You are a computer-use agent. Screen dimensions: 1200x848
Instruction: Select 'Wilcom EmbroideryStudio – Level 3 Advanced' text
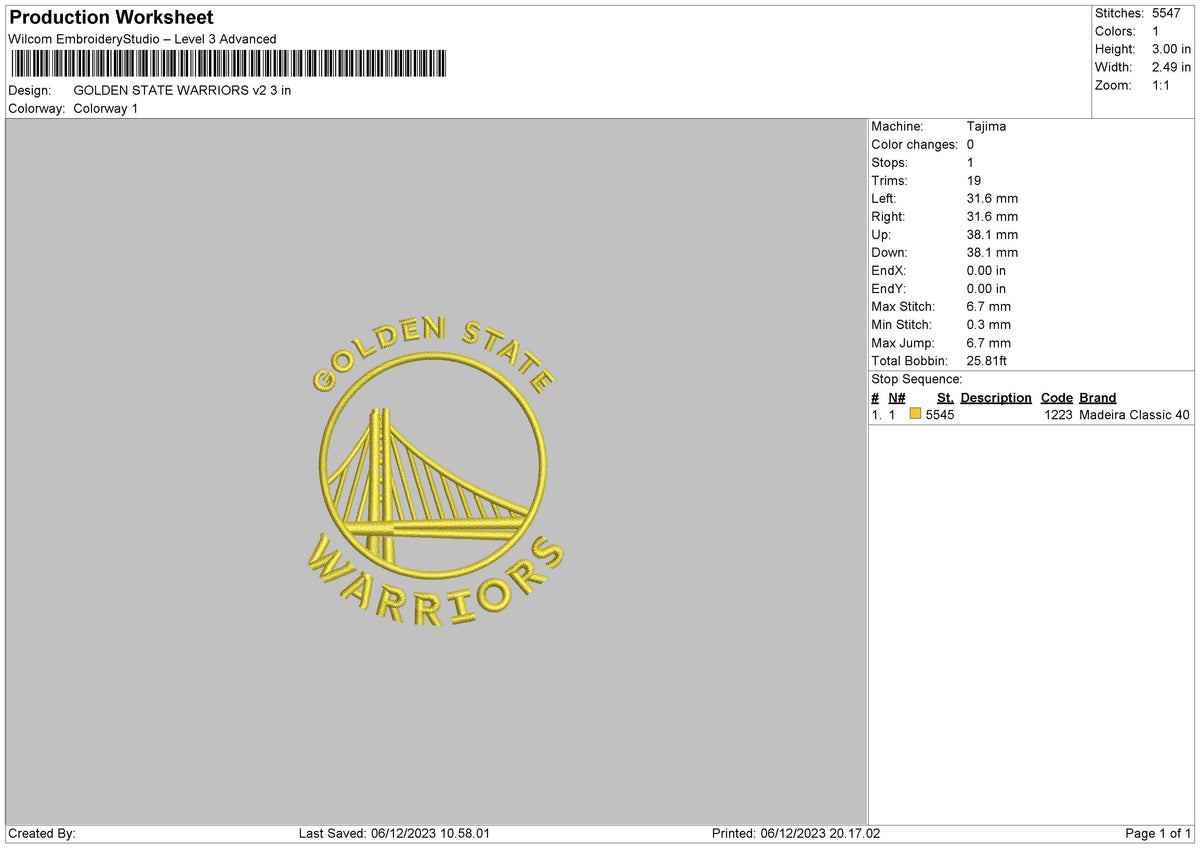click(142, 39)
